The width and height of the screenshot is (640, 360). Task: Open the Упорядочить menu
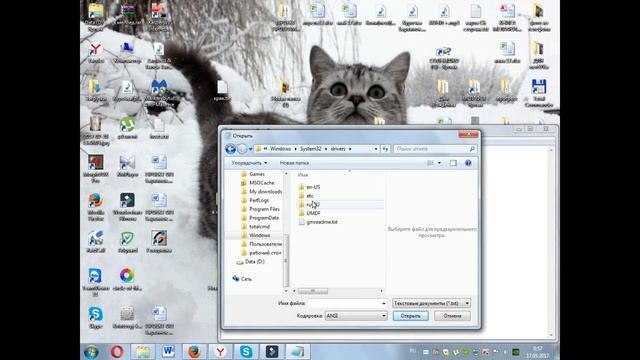[x=249, y=163]
